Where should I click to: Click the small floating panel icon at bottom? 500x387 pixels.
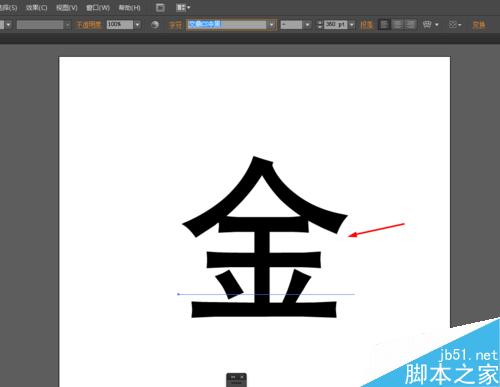pos(237,380)
